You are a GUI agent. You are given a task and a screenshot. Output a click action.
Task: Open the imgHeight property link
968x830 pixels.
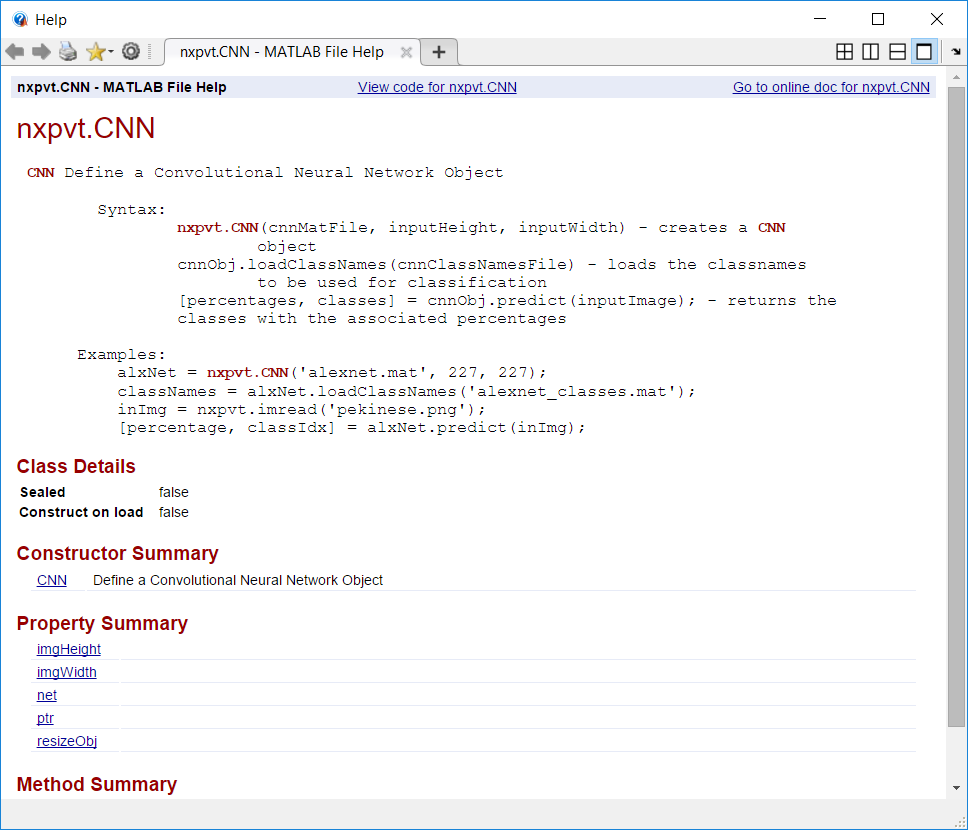pyautogui.click(x=69, y=650)
